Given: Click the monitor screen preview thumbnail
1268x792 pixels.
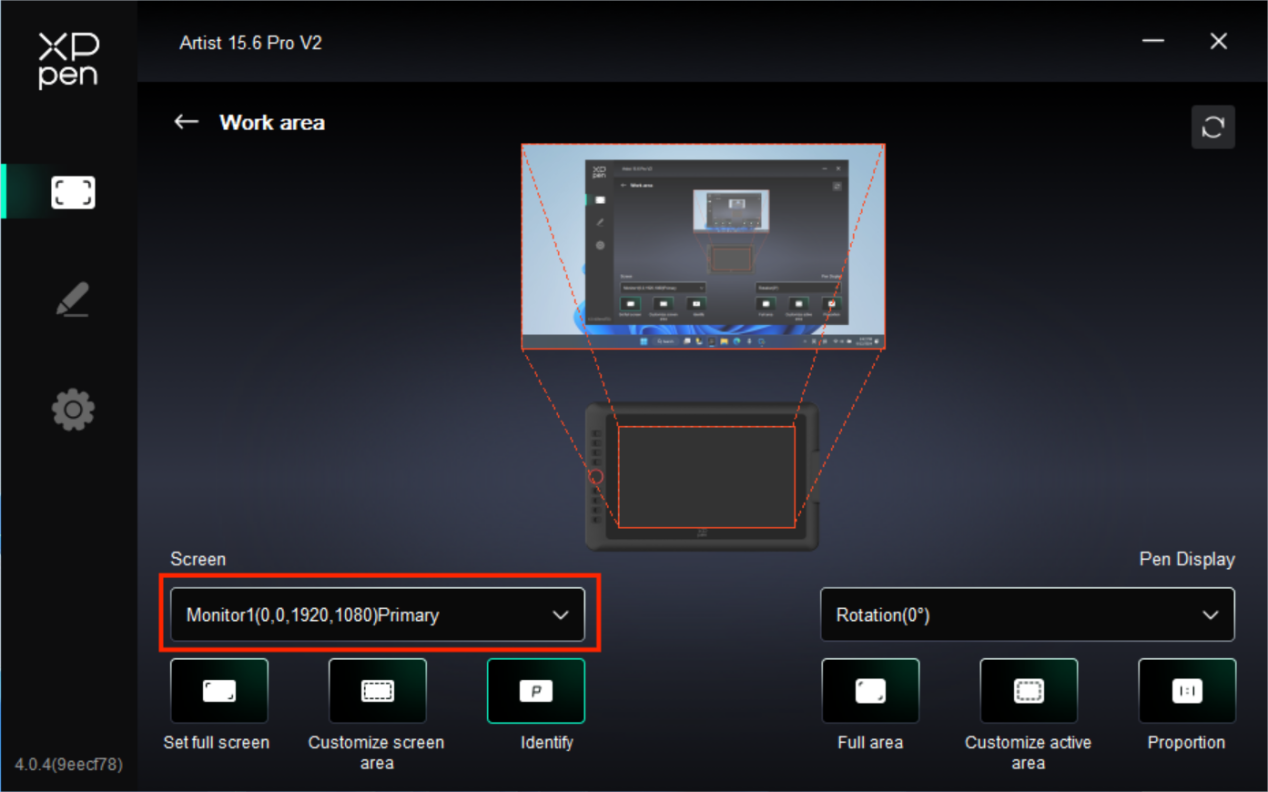Looking at the screenshot, I should click(x=703, y=247).
